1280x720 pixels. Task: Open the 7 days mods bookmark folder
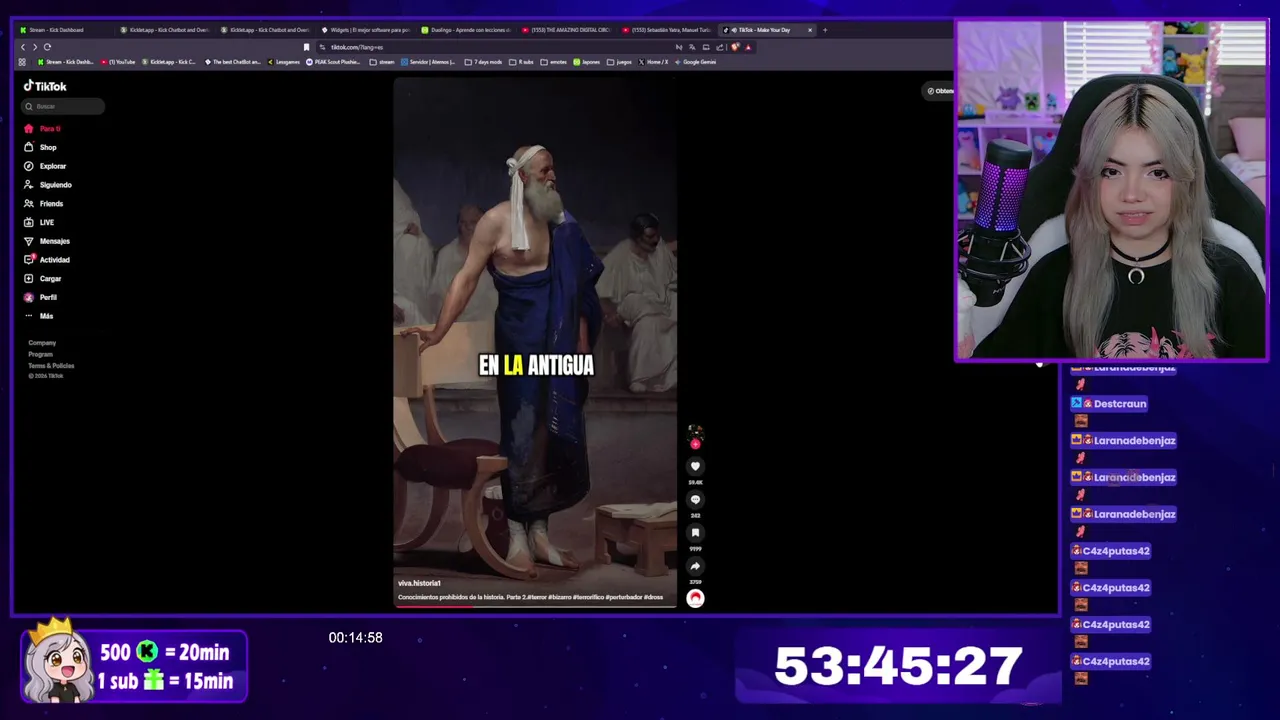point(485,62)
